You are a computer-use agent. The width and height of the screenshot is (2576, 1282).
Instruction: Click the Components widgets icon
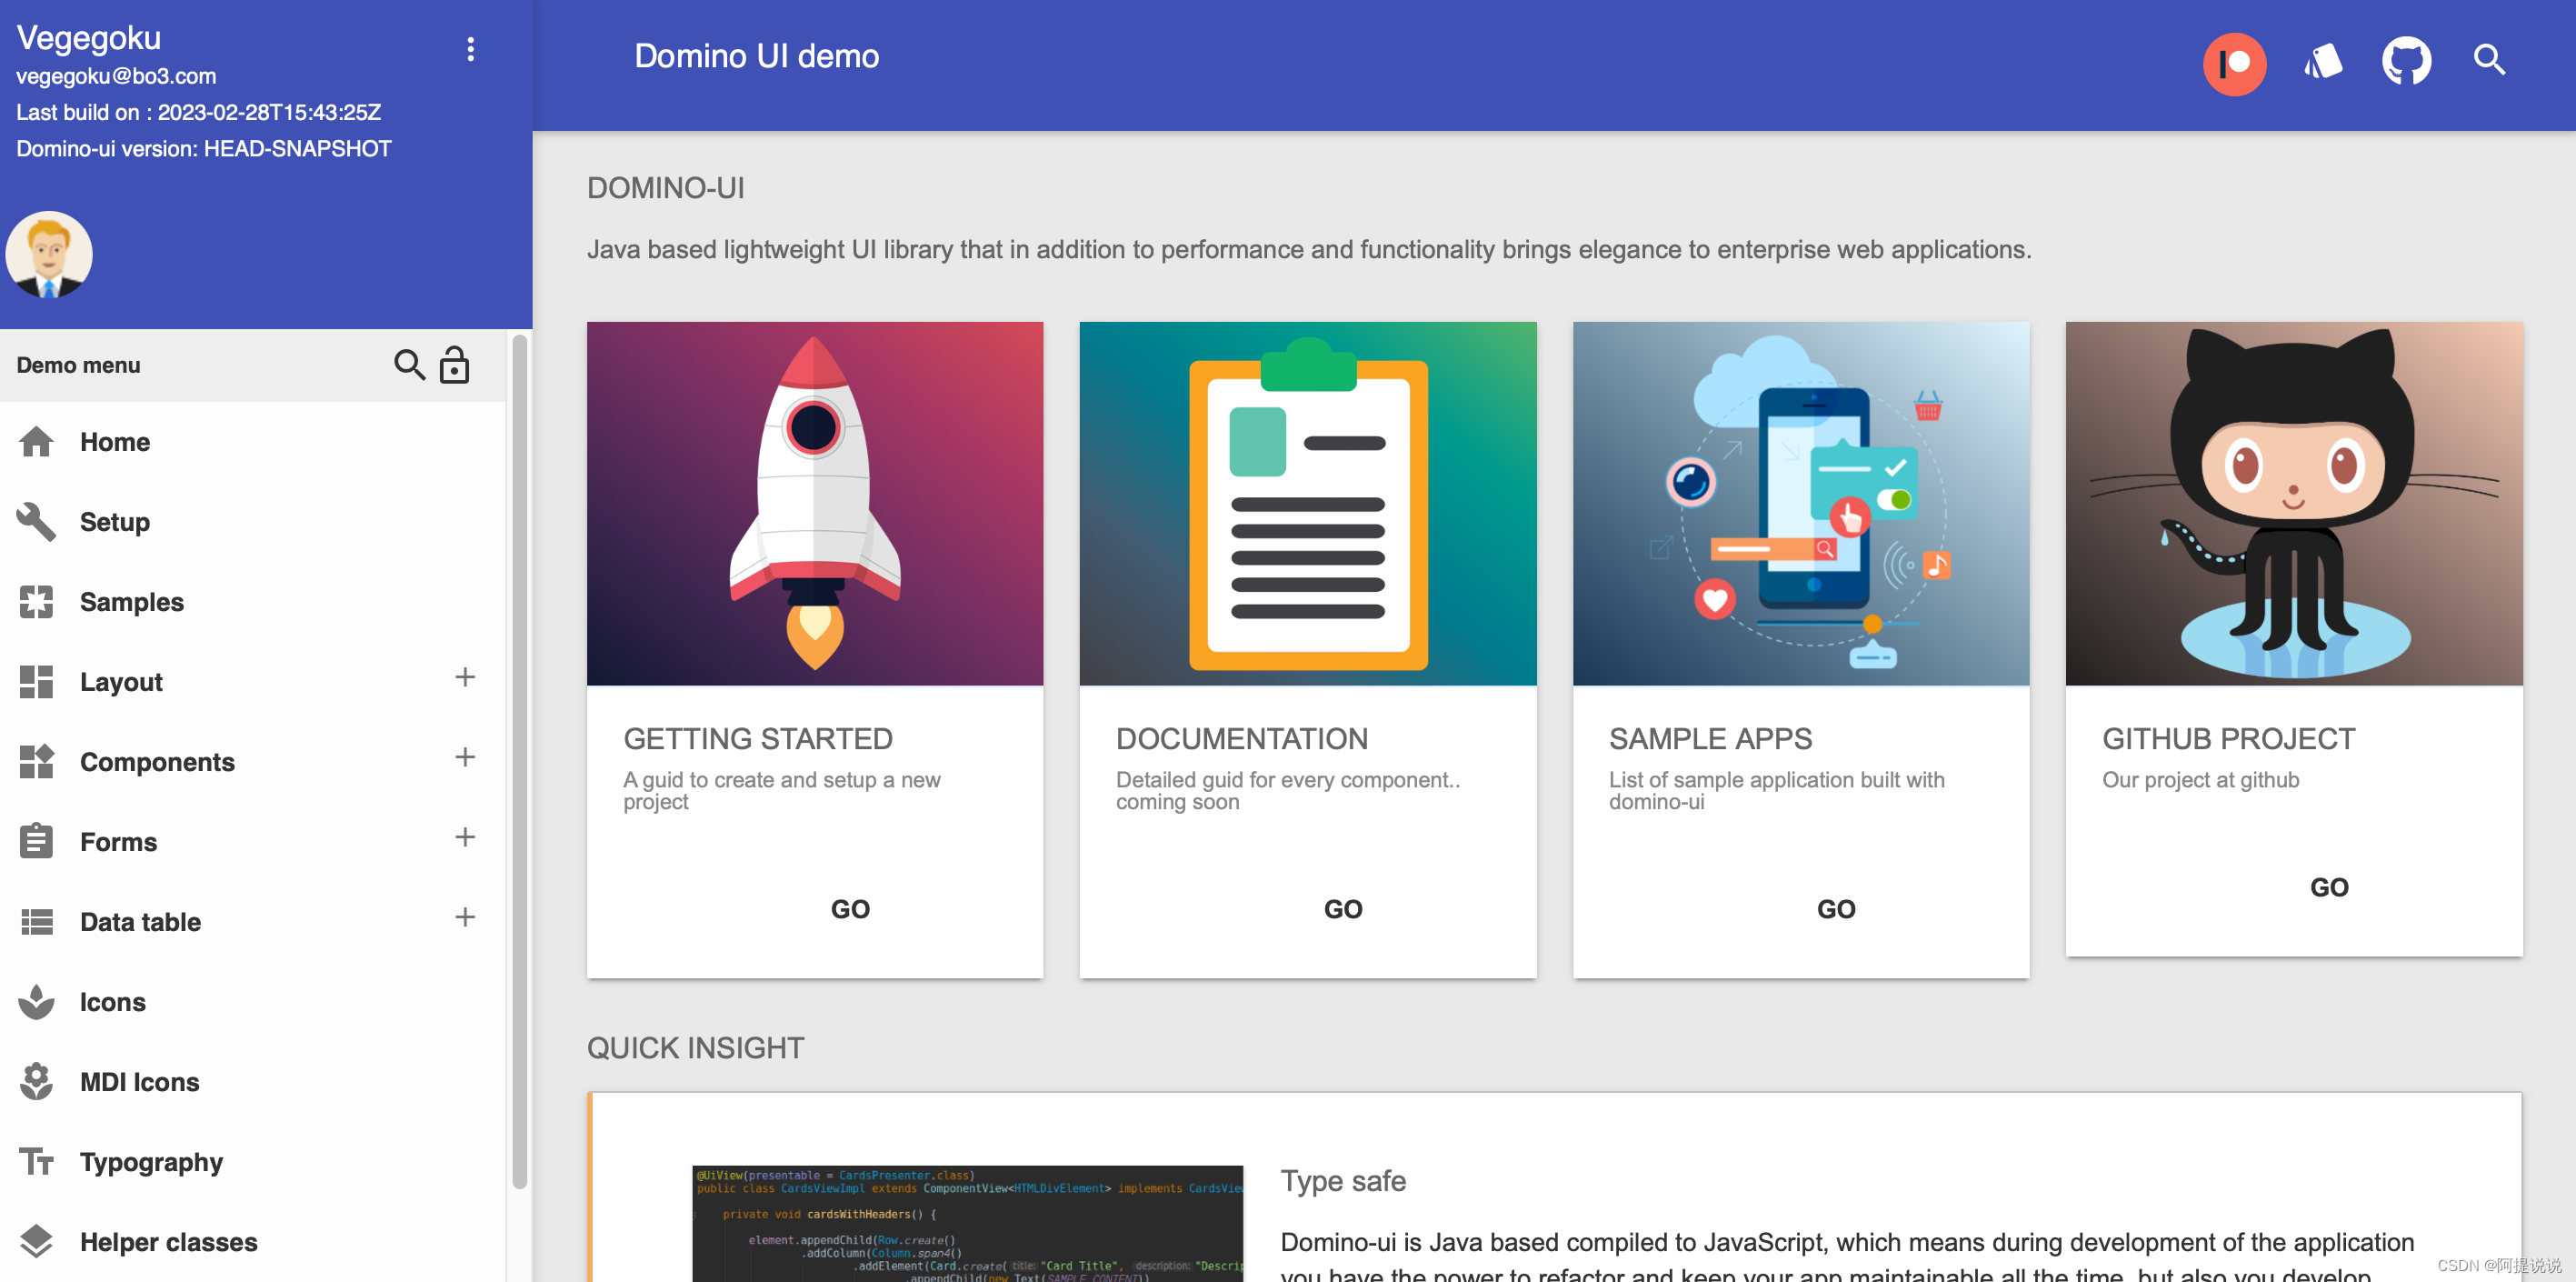tap(36, 761)
